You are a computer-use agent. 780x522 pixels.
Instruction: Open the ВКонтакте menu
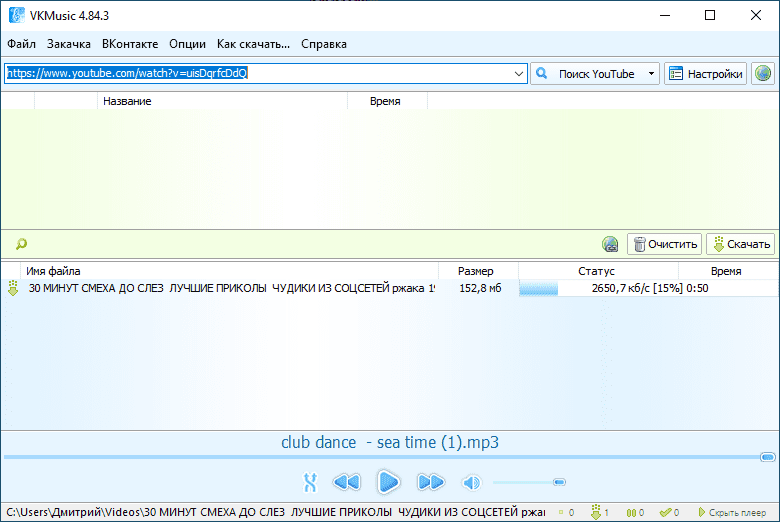(130, 44)
